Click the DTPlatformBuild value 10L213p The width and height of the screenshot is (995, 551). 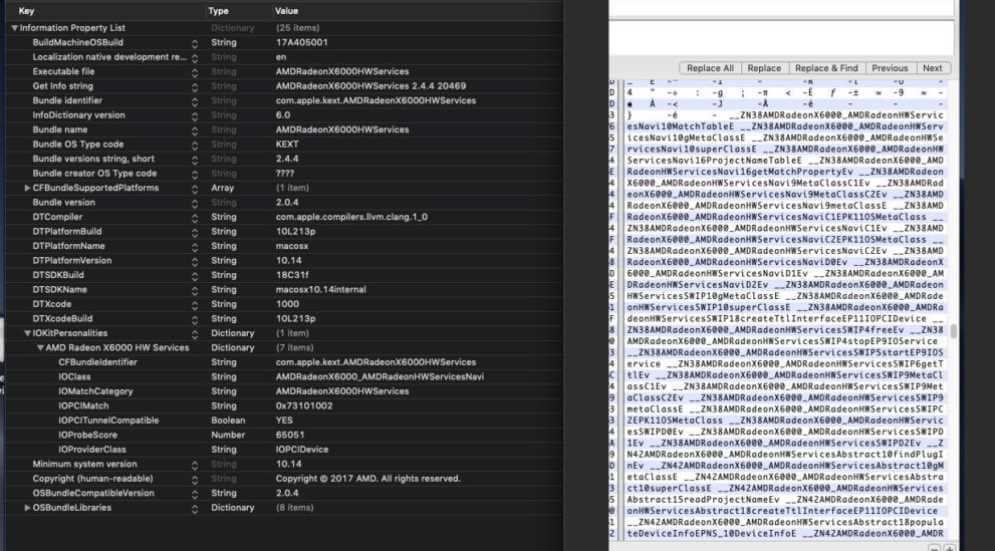(x=296, y=232)
